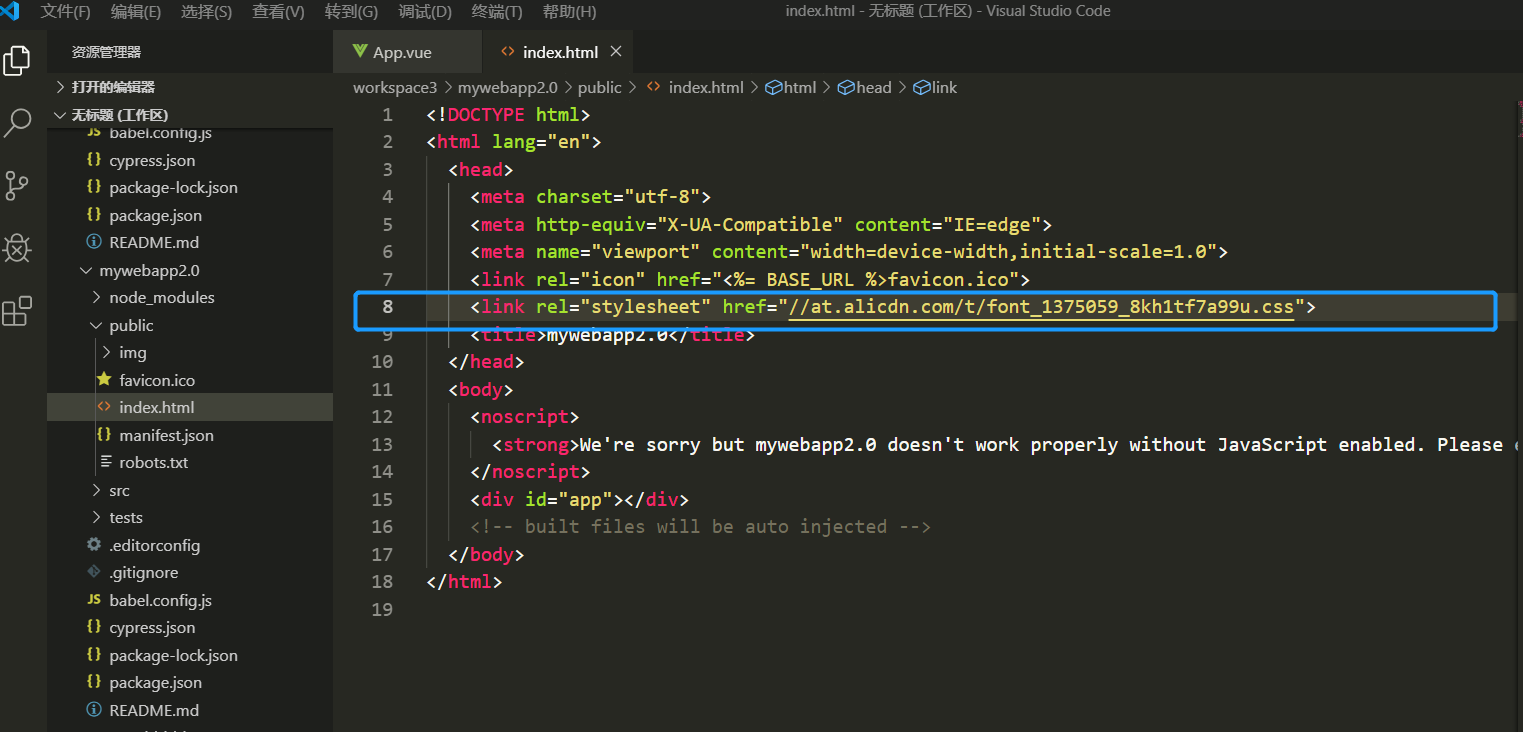Screen dimensions: 1523x732
Task: Click the braces icon of manifest.json
Action: tap(103, 435)
